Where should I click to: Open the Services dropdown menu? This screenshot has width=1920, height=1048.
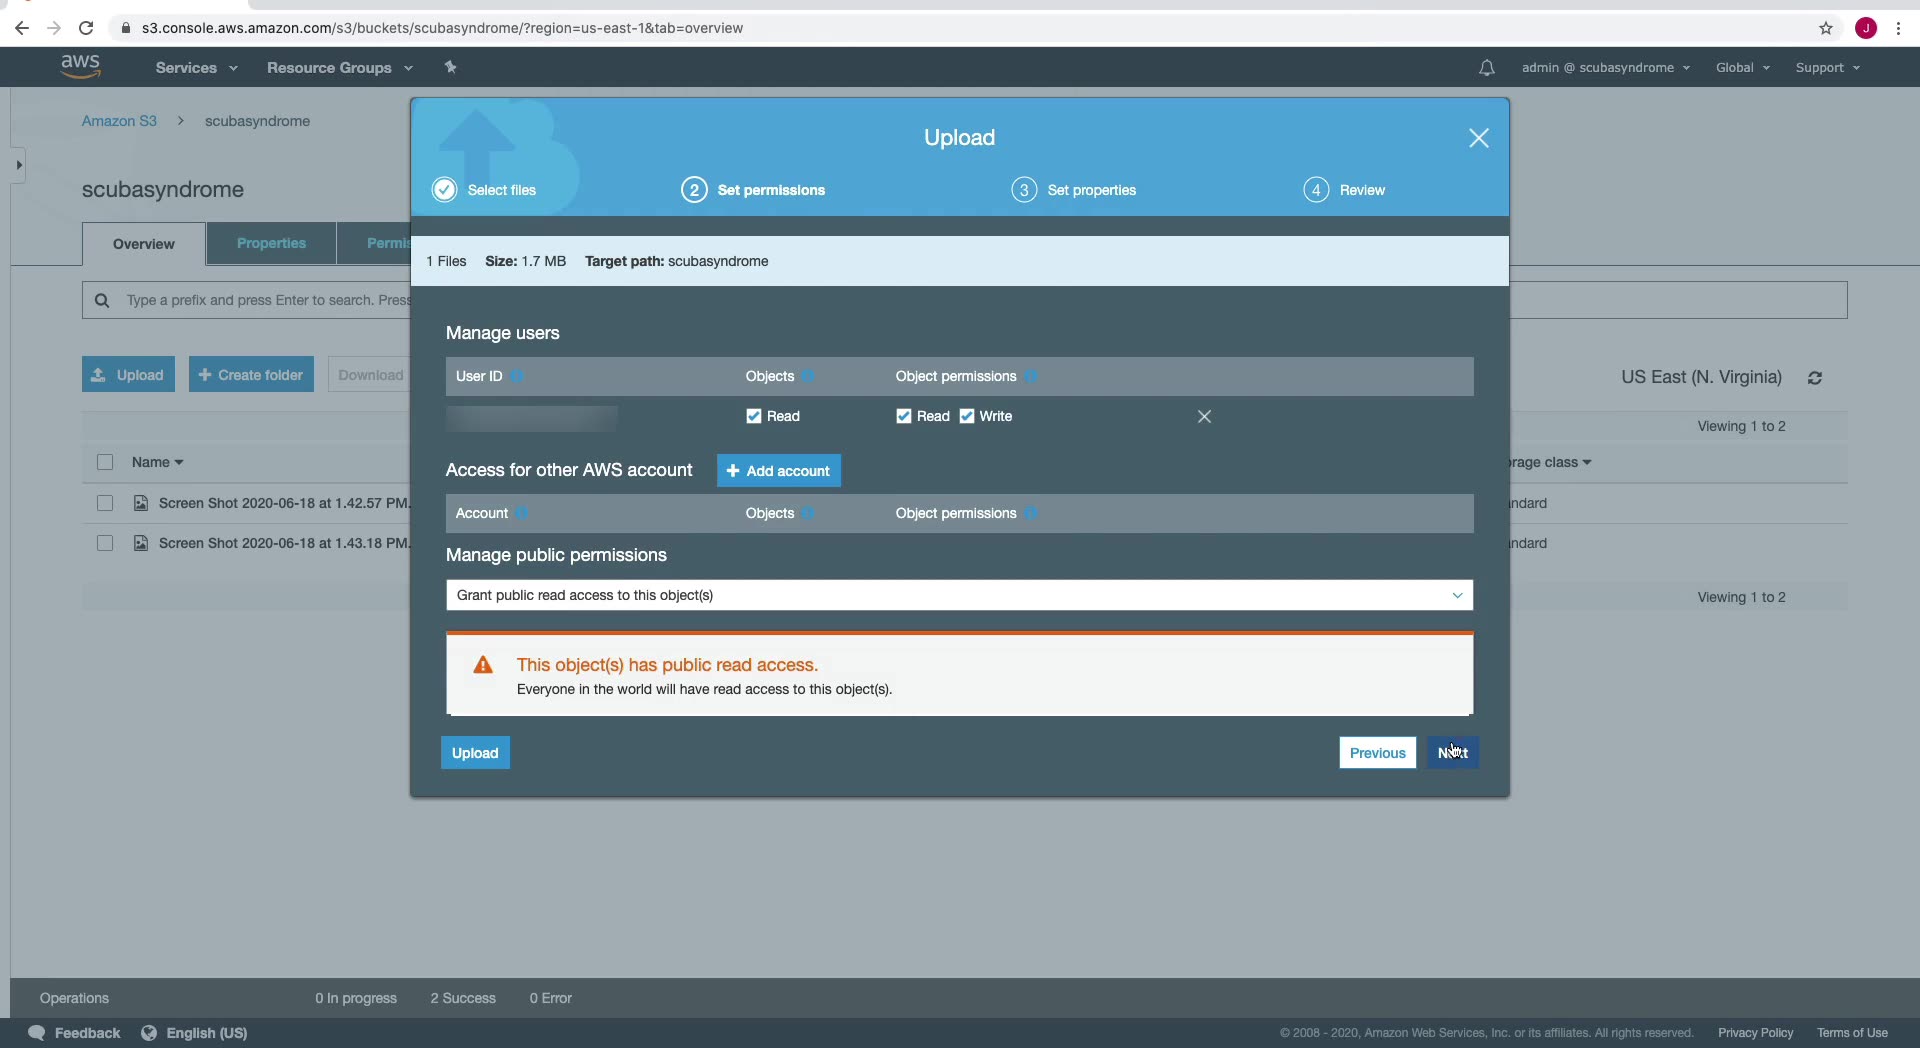tap(196, 68)
